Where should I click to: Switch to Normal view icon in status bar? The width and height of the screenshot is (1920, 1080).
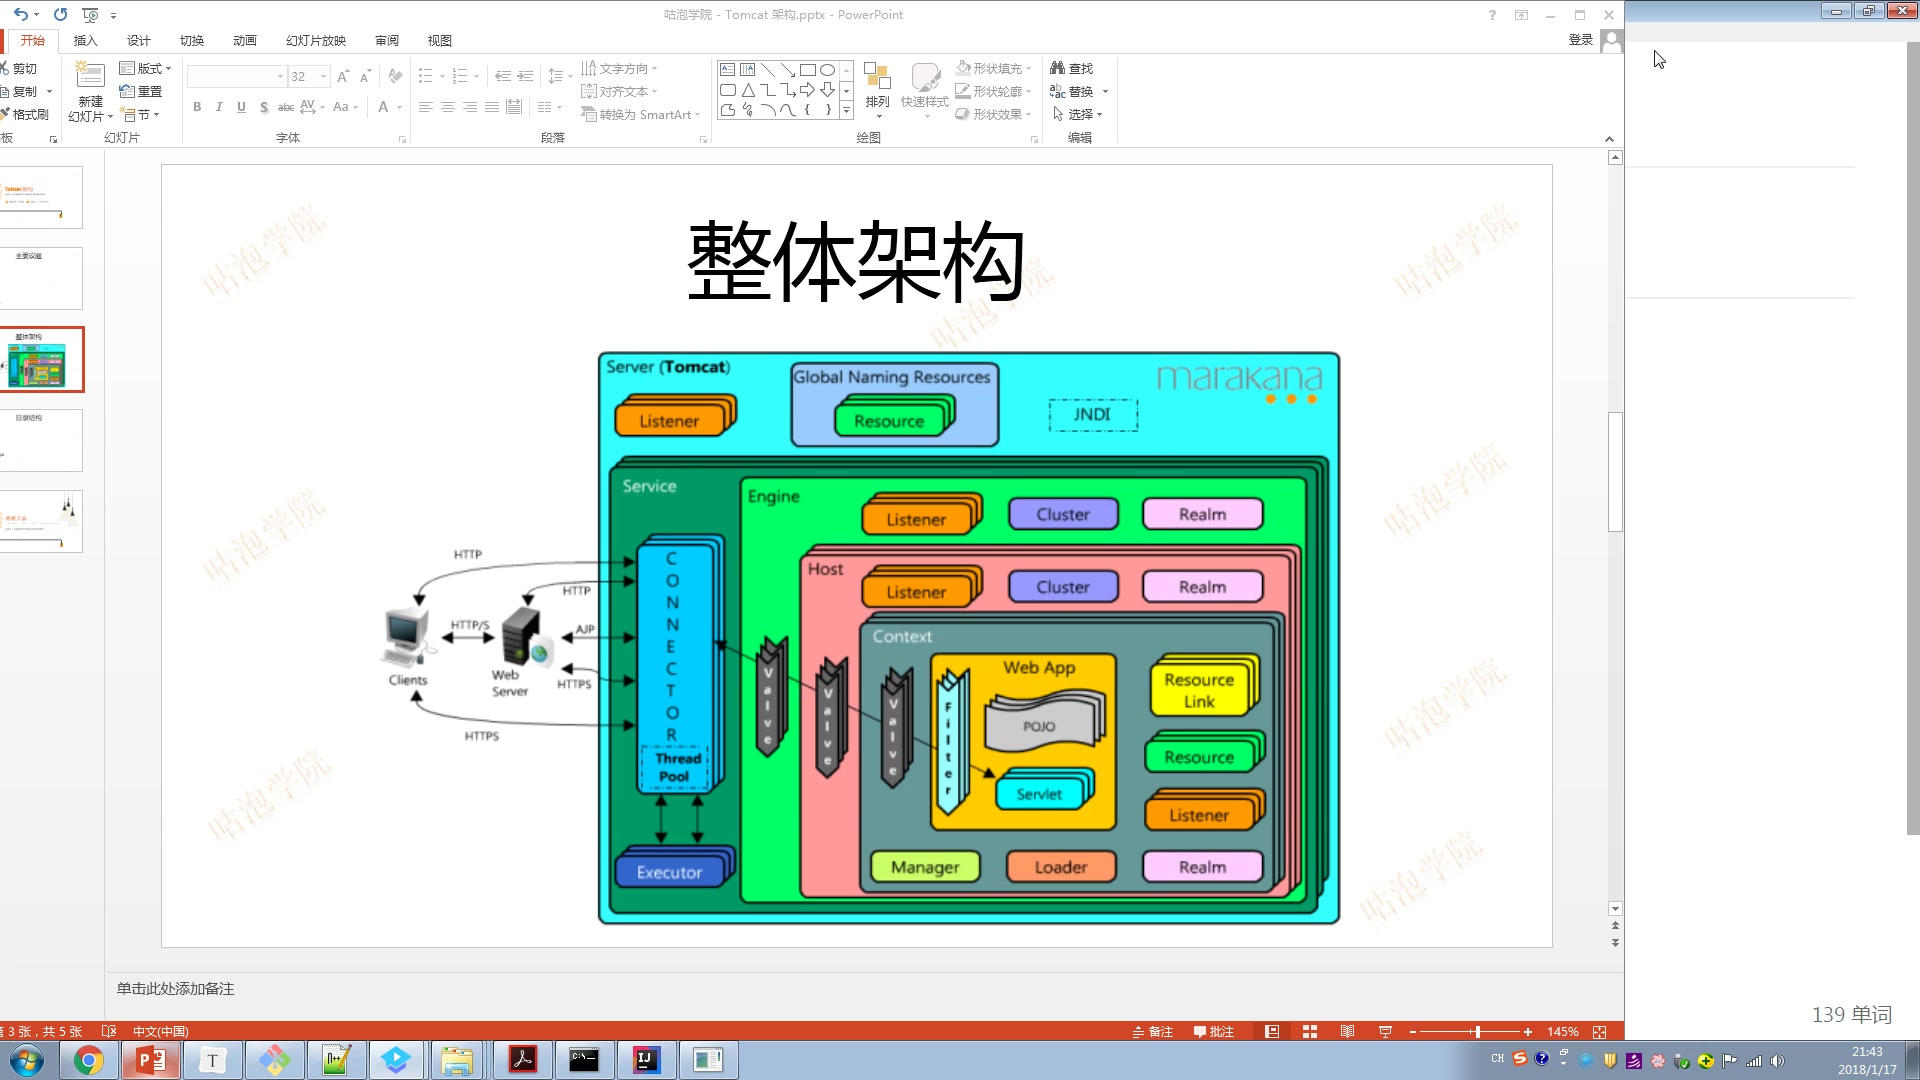1272,1032
